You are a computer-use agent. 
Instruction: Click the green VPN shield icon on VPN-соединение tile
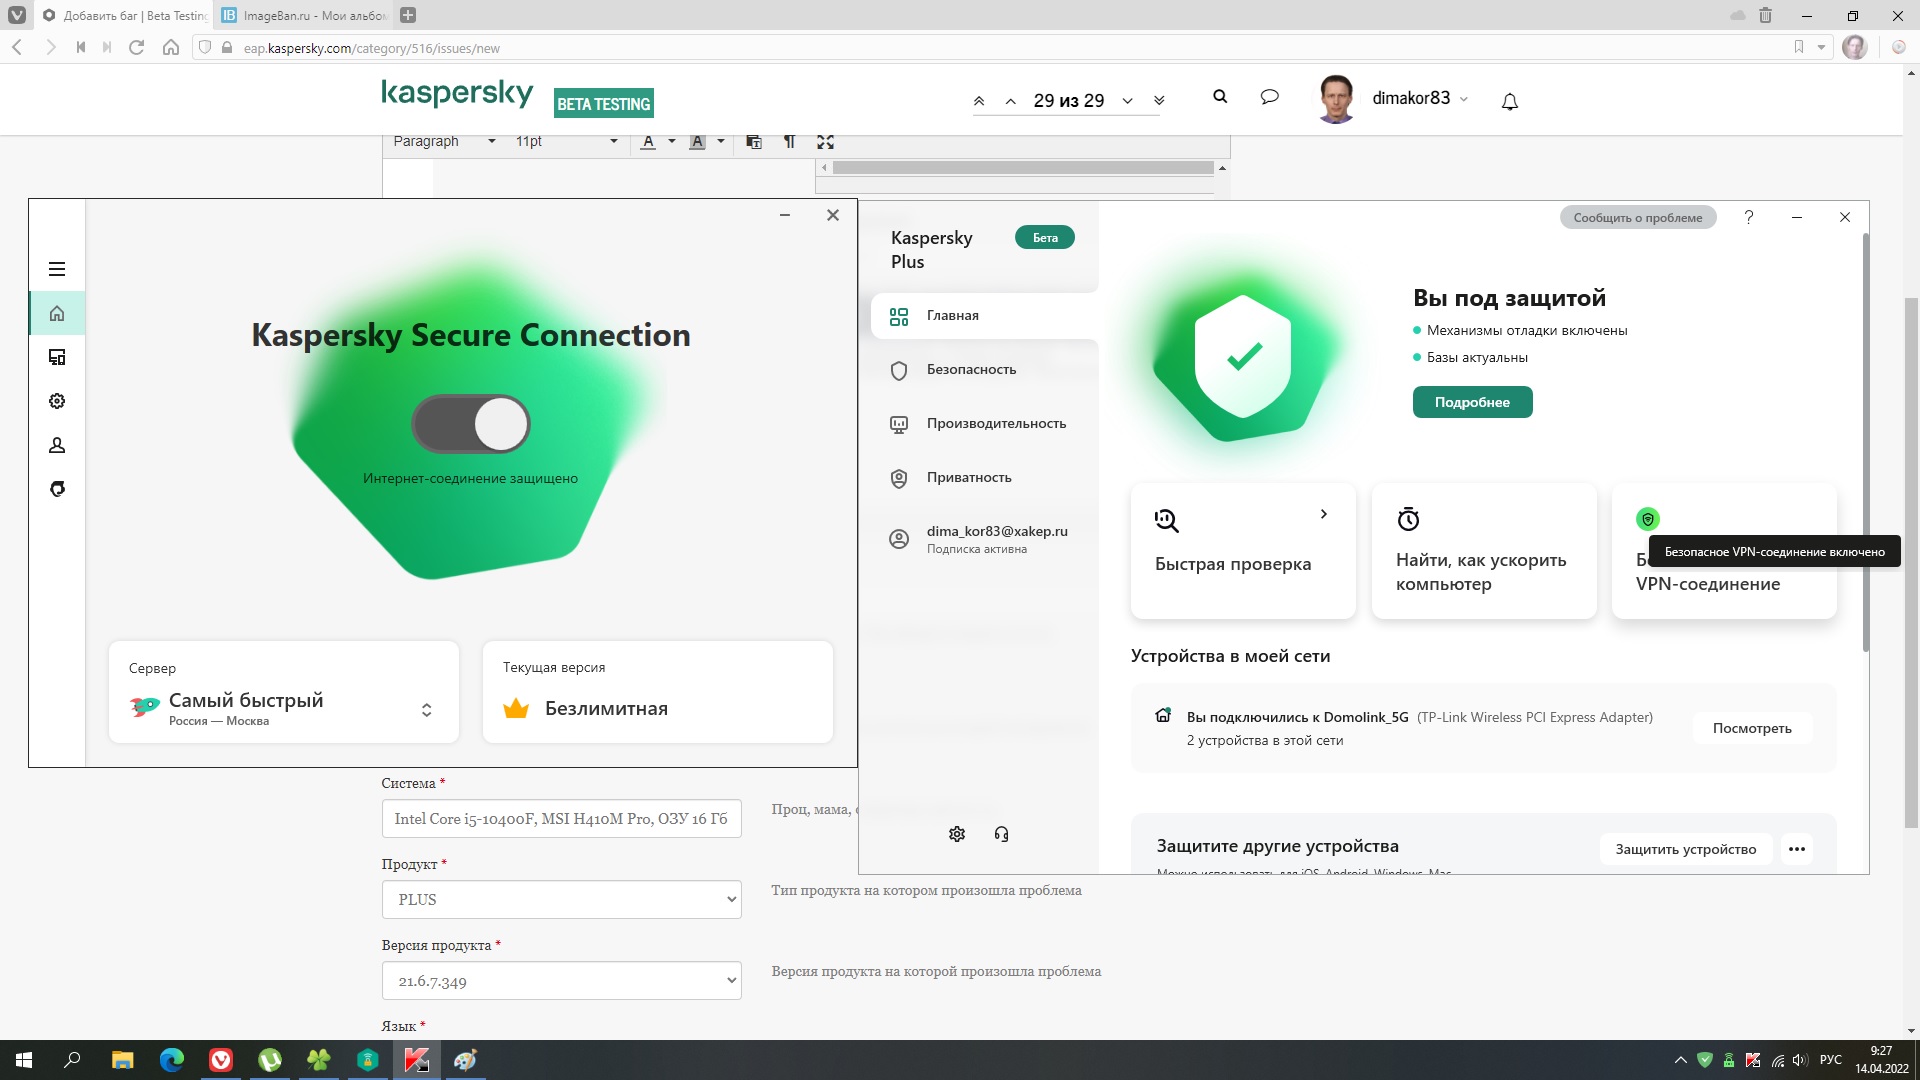[x=1648, y=519]
